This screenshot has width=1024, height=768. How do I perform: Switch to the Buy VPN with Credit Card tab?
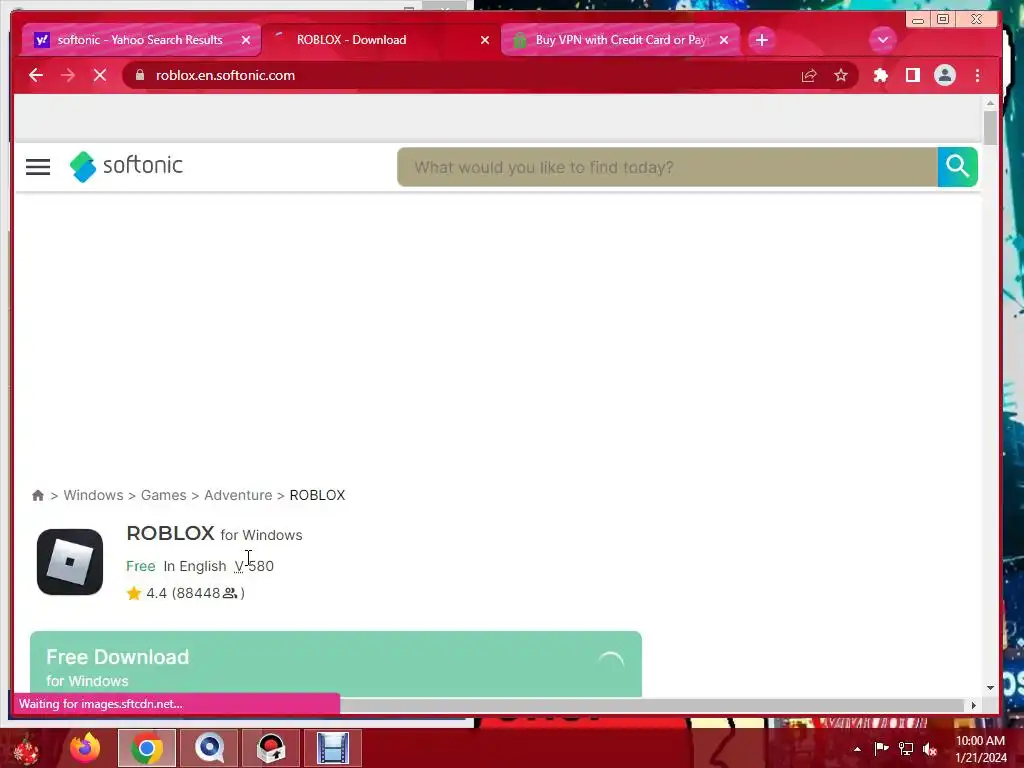point(620,40)
